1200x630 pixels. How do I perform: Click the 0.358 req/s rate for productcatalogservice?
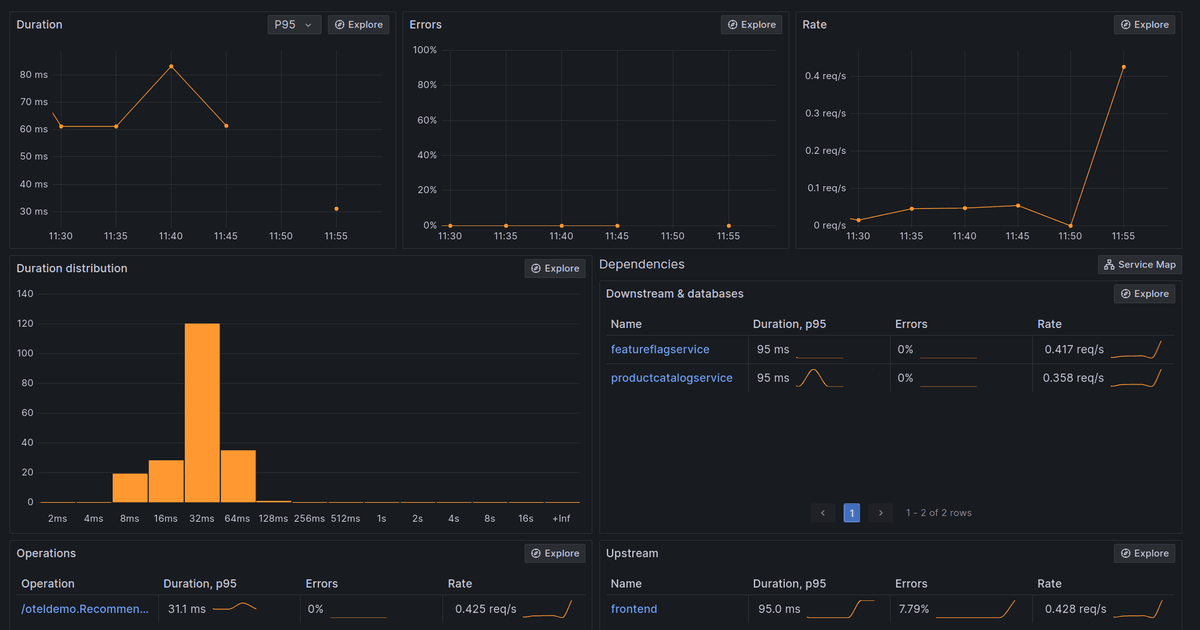click(x=1073, y=378)
